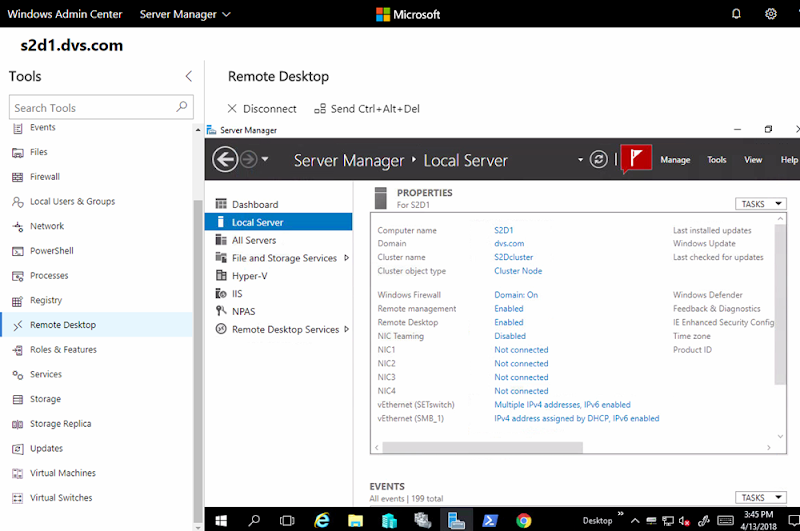The image size is (800, 531).
Task: Click the Properties vertical scrollbar thumb
Action: (780, 304)
